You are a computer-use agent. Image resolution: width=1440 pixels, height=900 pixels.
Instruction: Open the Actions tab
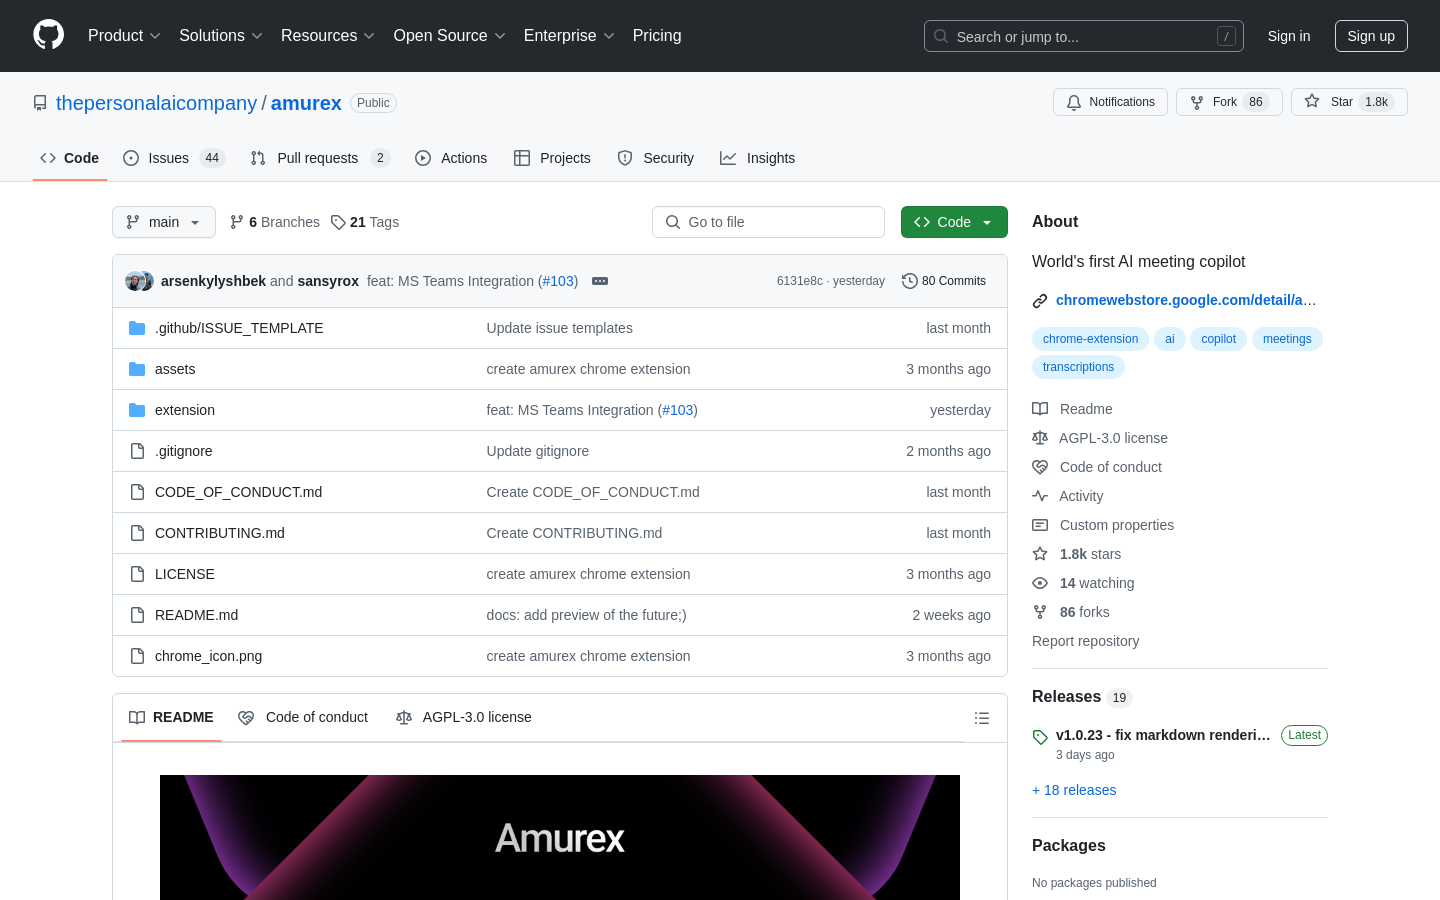click(451, 158)
